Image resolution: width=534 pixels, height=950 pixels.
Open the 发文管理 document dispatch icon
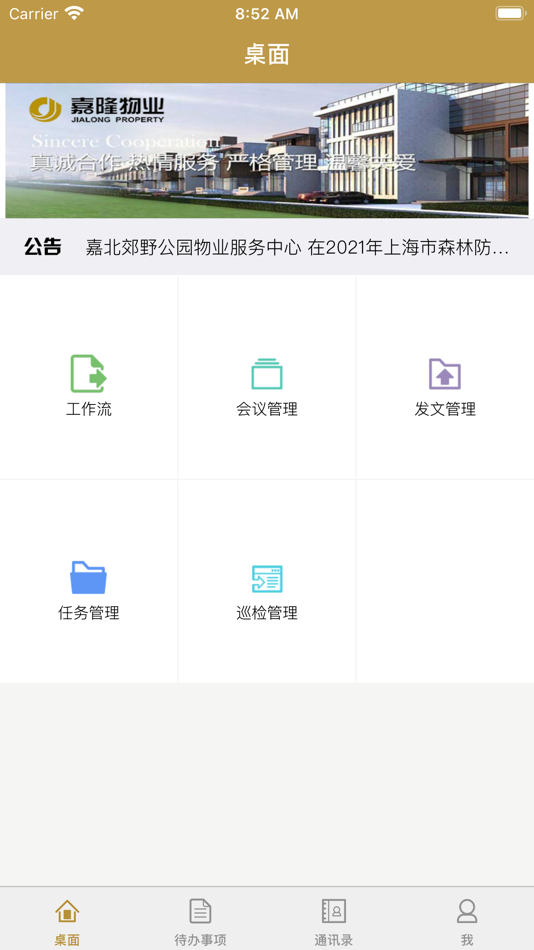point(445,373)
